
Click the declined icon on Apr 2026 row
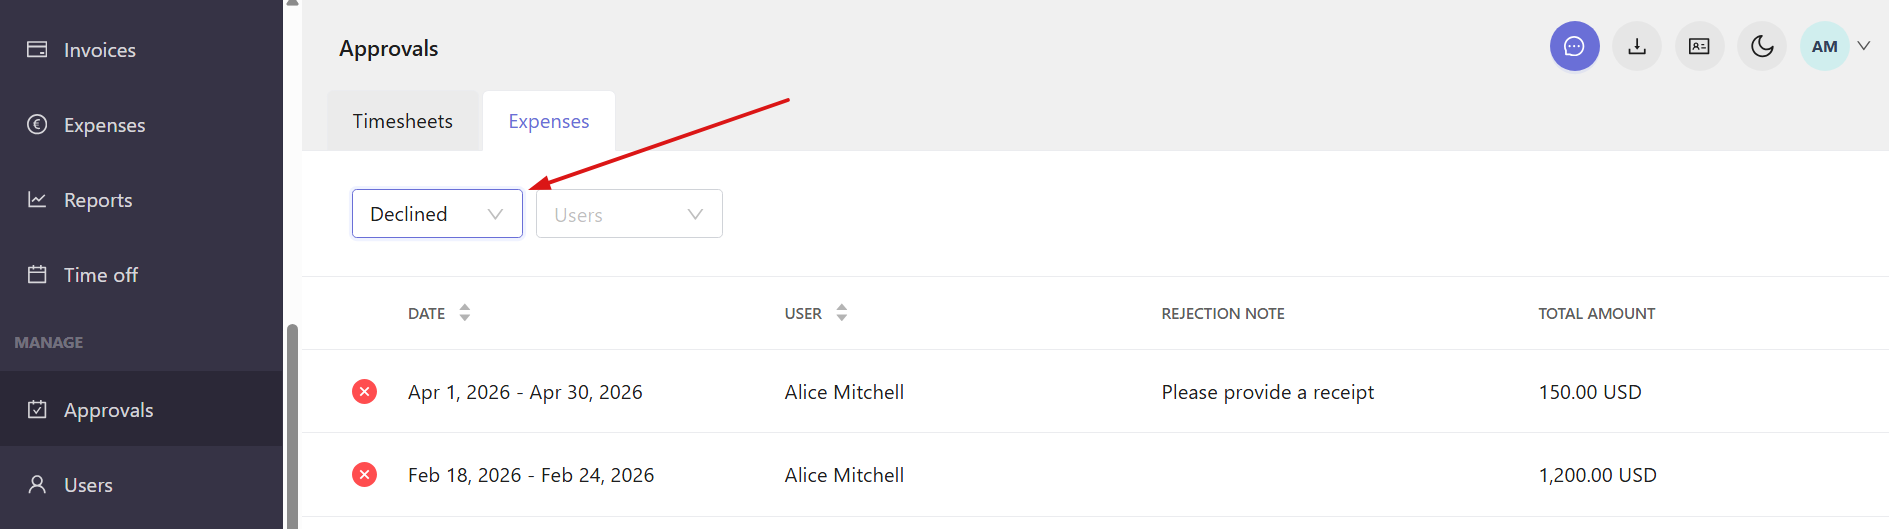(x=365, y=392)
